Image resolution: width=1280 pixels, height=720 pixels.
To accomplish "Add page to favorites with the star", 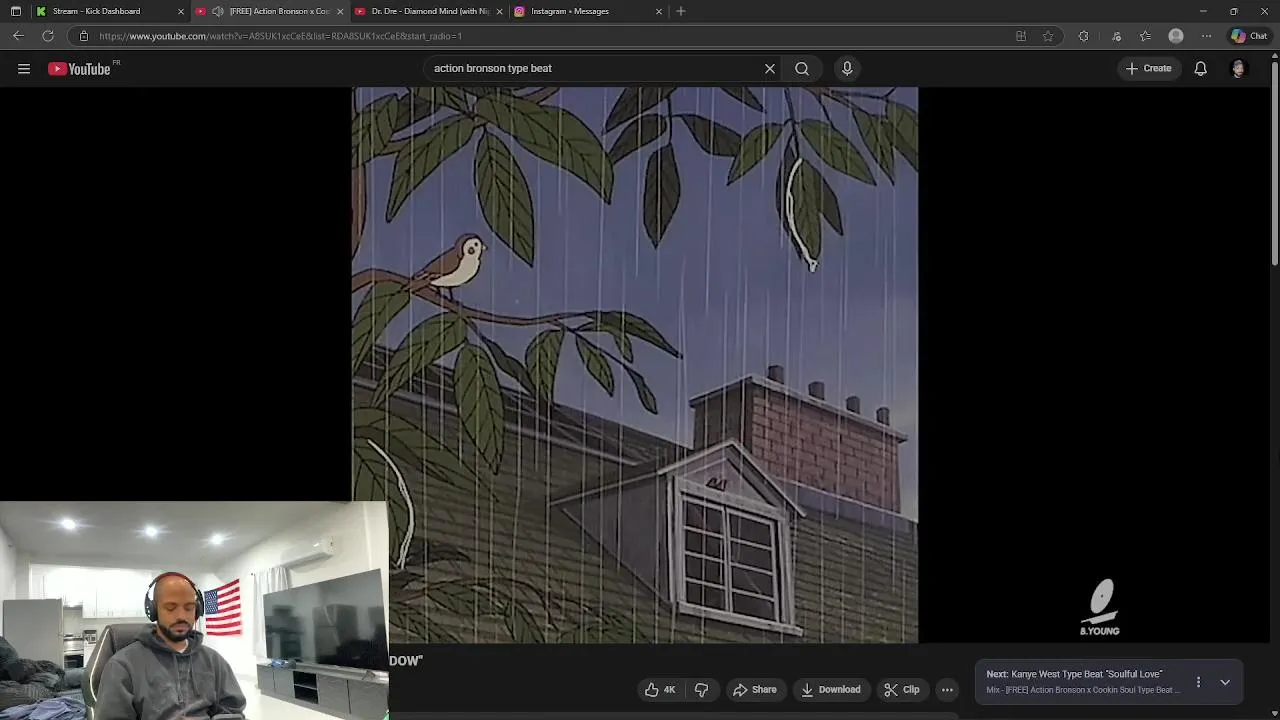I will coord(1048,36).
